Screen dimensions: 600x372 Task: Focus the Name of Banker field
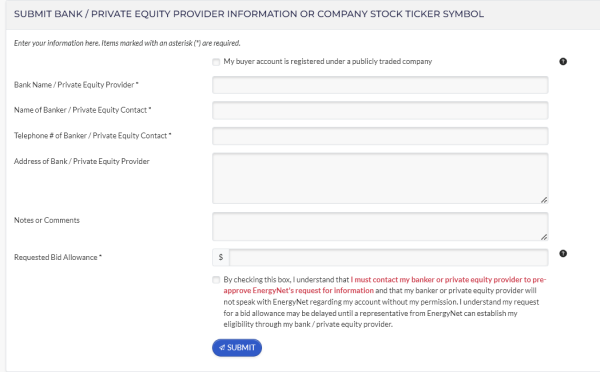(x=380, y=110)
